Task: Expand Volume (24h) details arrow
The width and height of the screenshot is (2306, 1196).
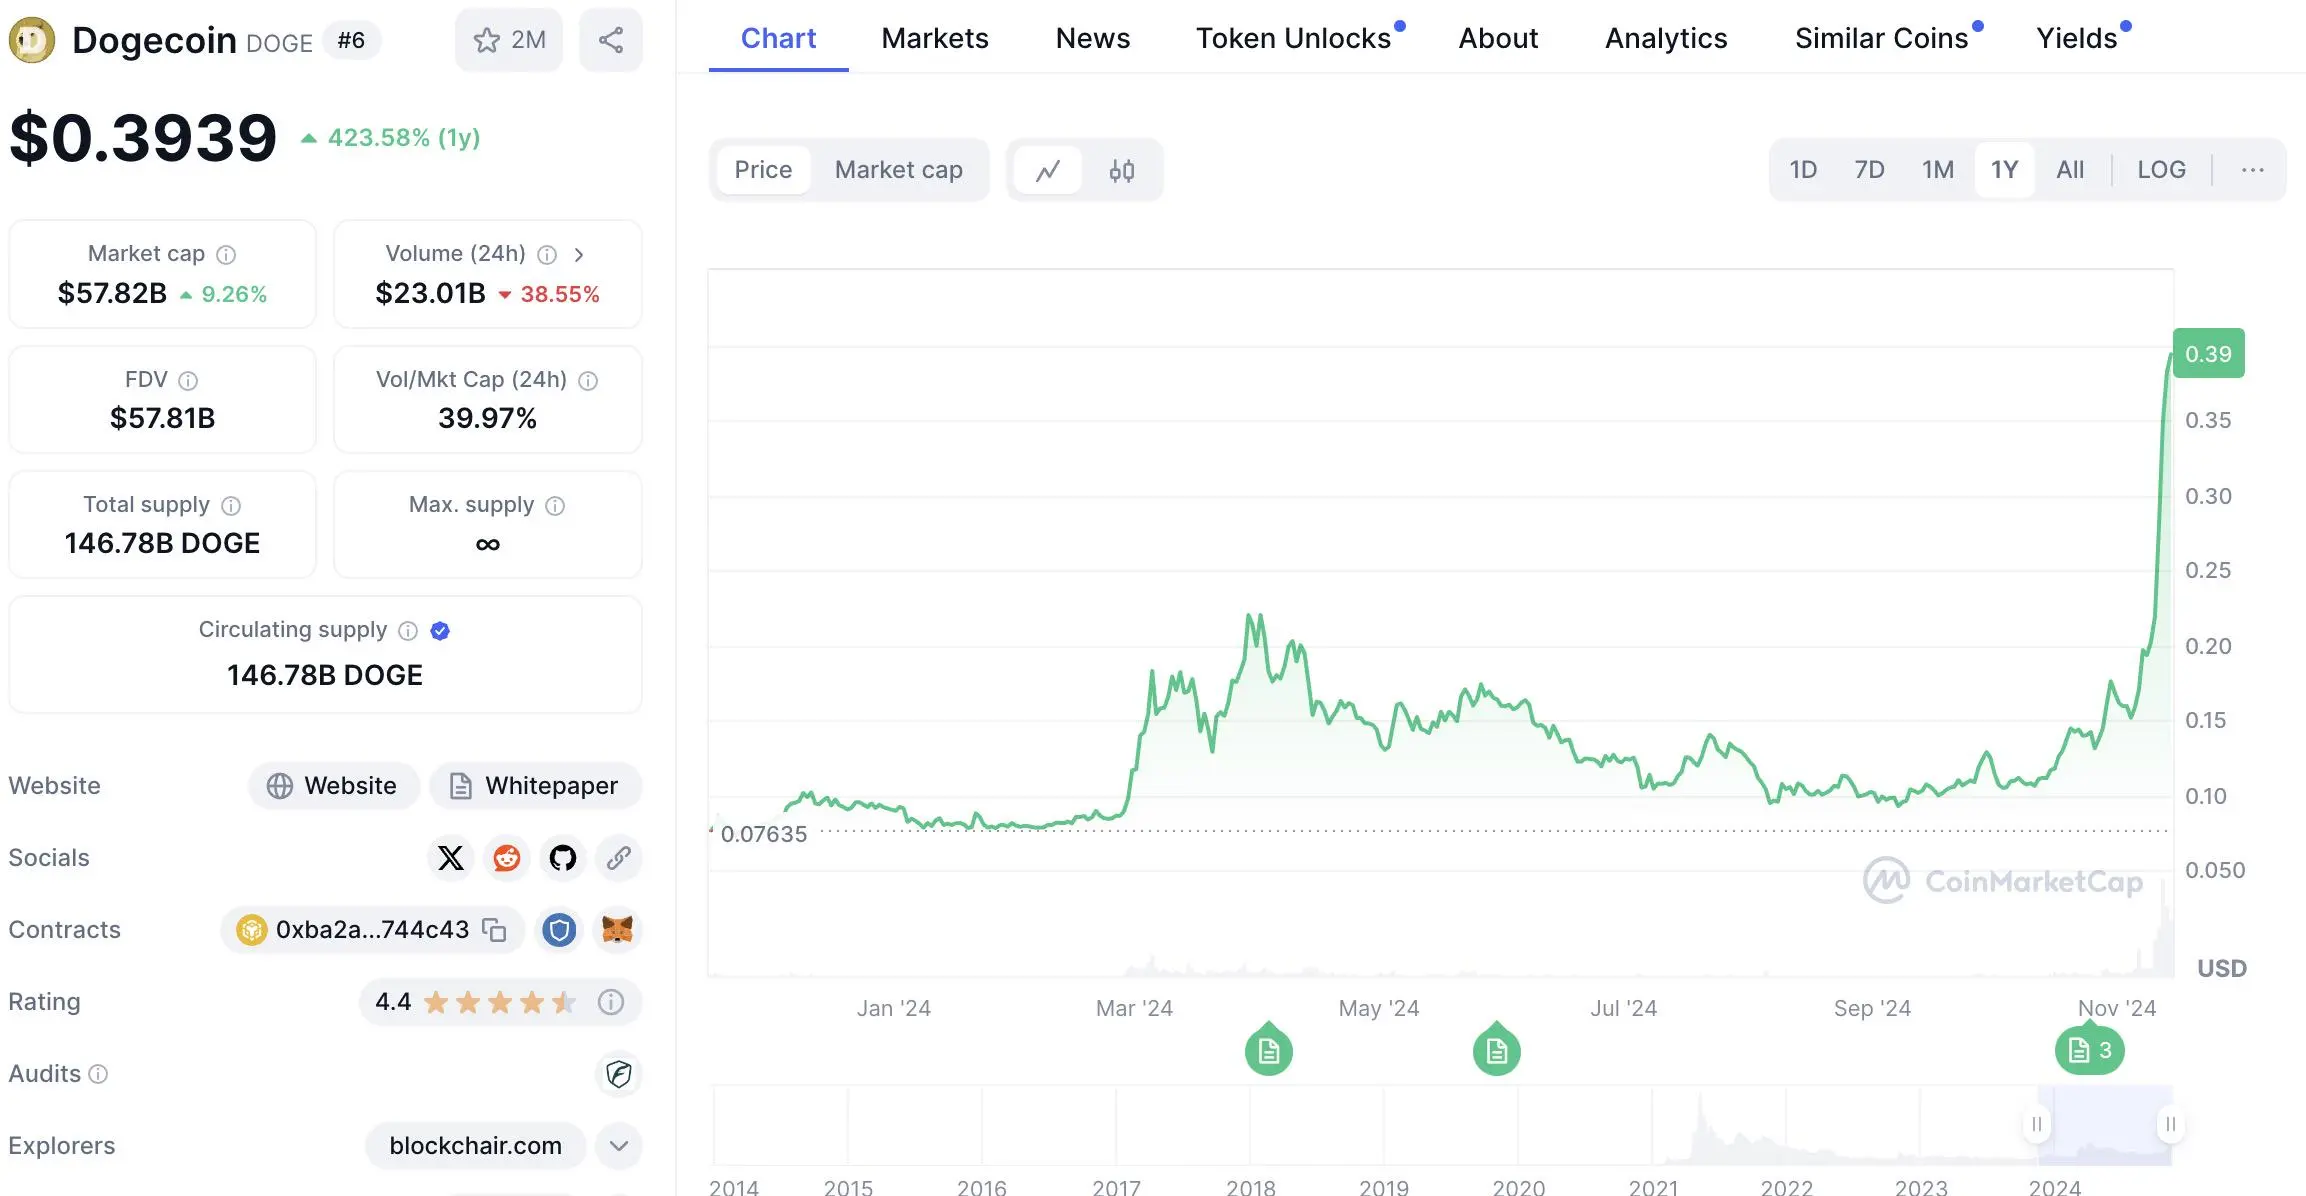Action: click(x=579, y=254)
